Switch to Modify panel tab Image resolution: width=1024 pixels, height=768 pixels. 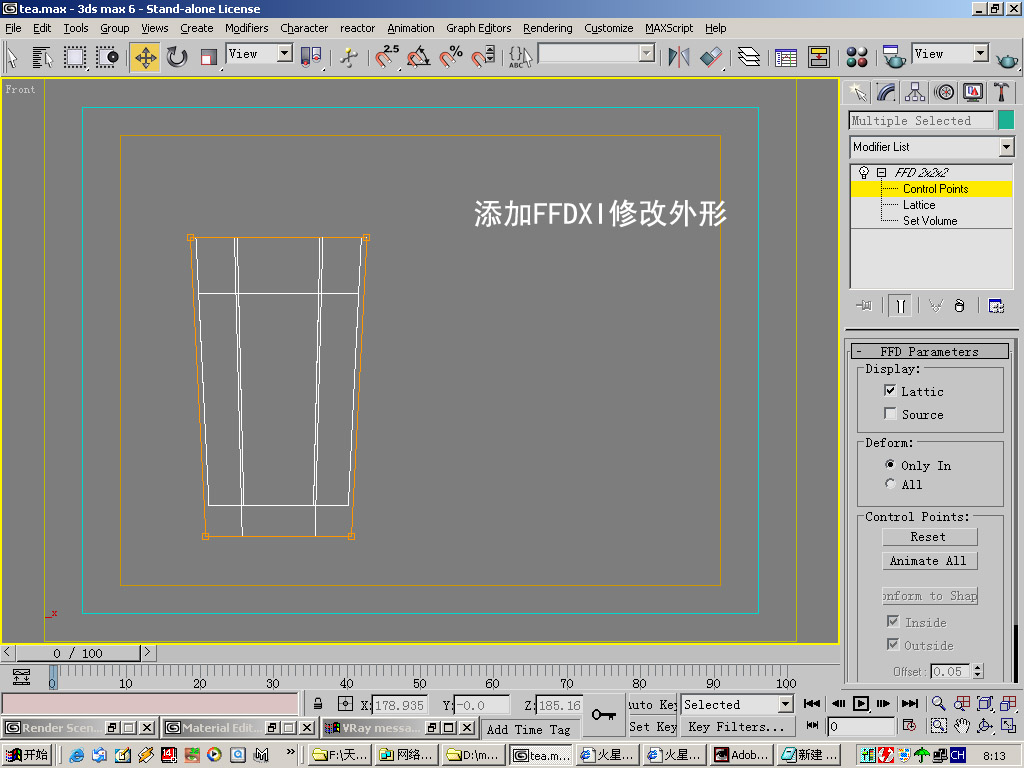pos(886,92)
